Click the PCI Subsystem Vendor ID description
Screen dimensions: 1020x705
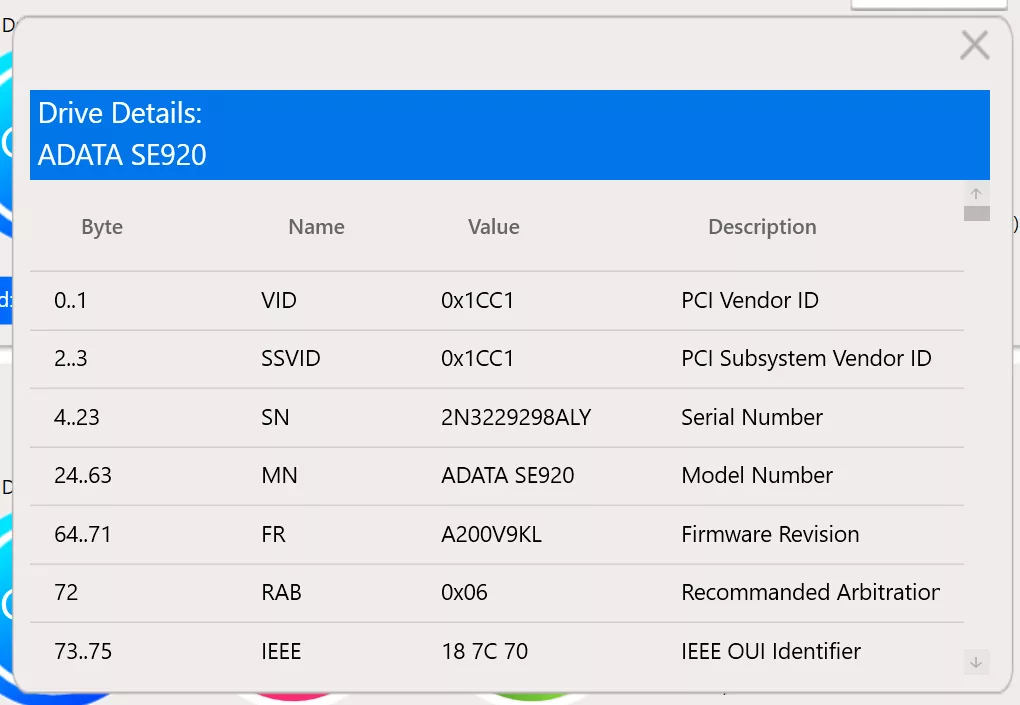point(807,358)
